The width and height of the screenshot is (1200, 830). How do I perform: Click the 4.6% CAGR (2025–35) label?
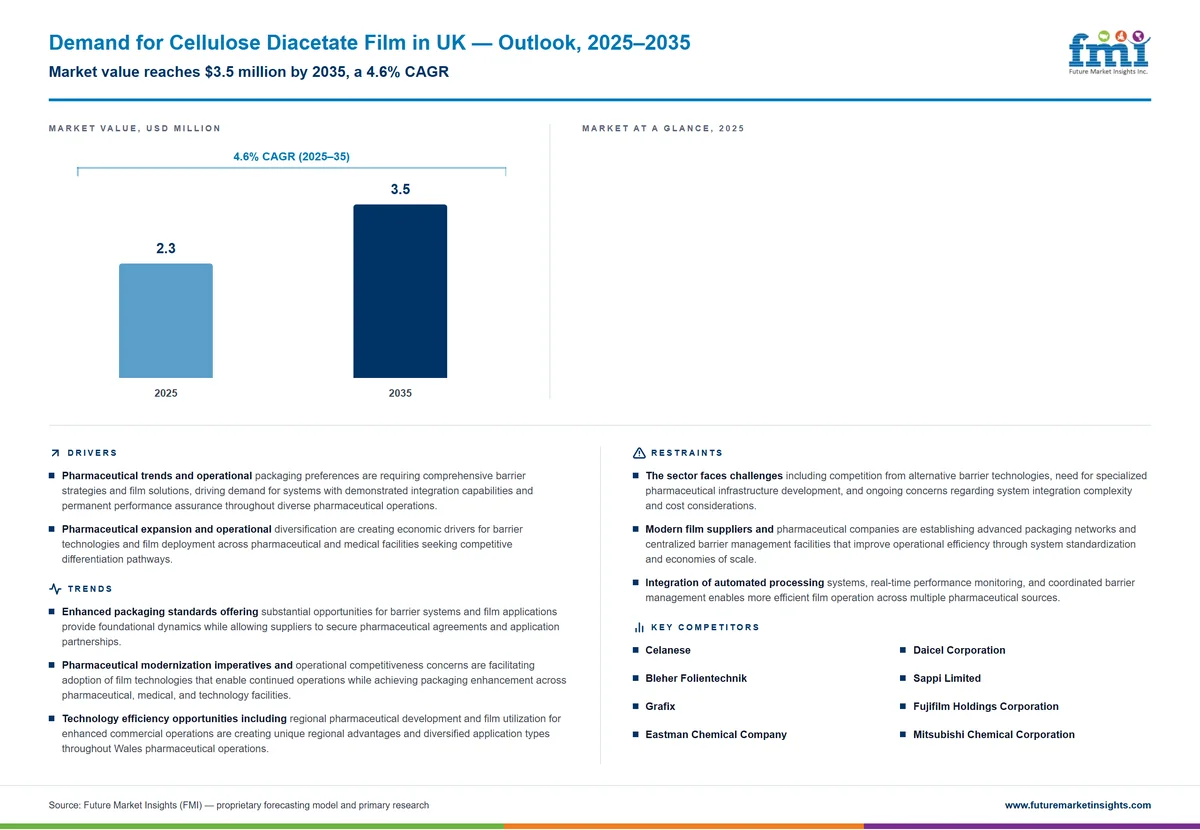[x=291, y=157]
